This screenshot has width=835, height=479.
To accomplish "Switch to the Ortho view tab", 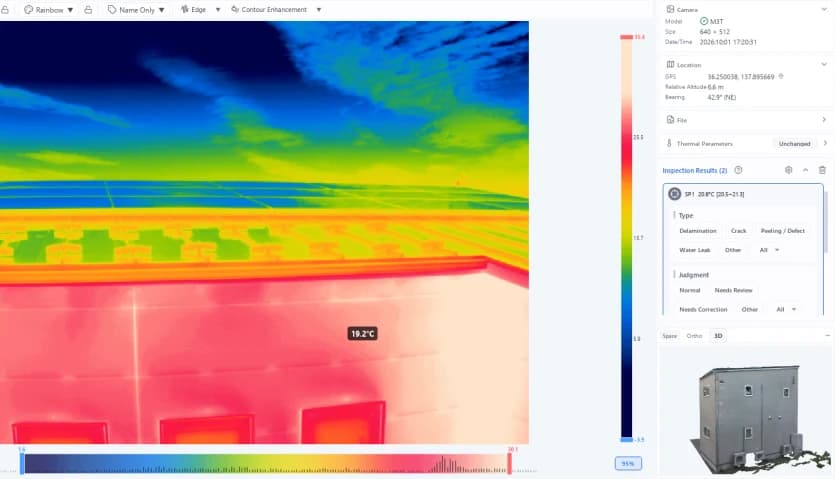I will click(694, 336).
